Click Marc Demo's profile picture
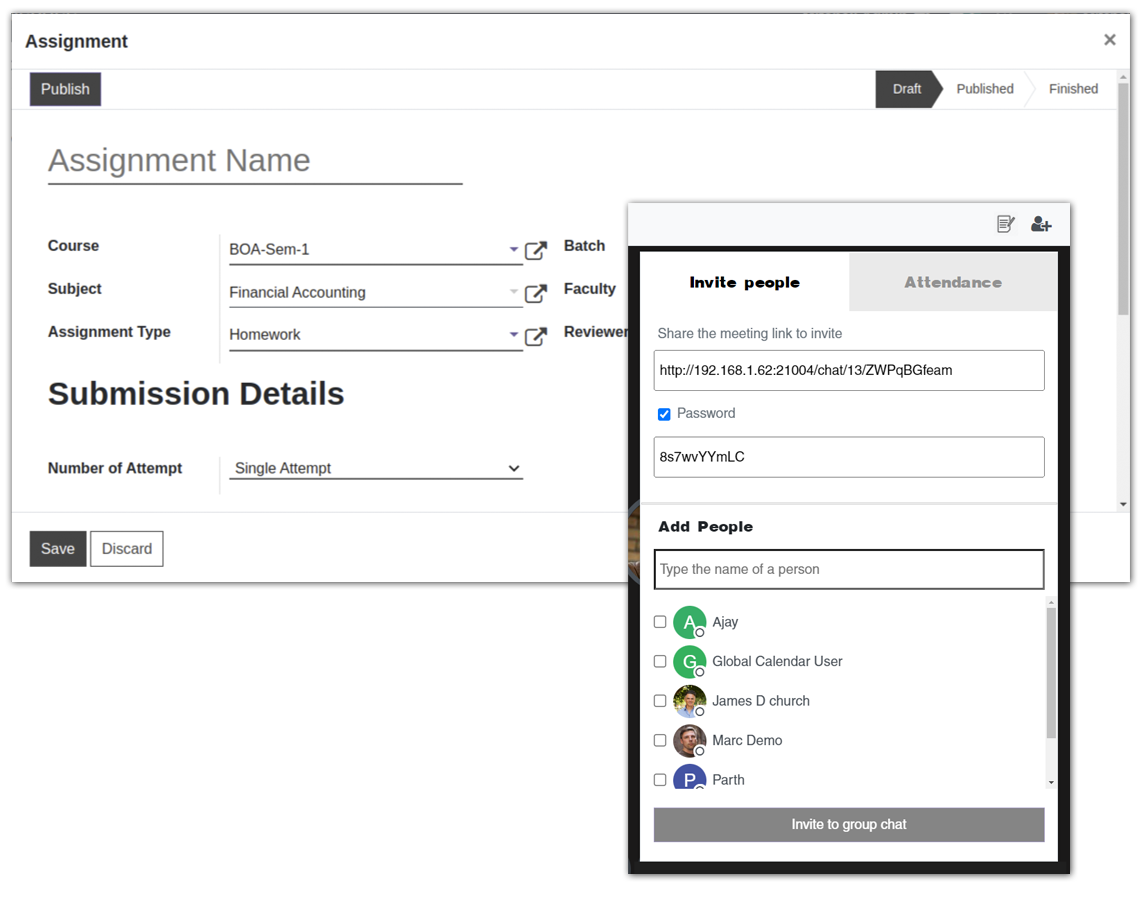This screenshot has width=1140, height=900. point(690,740)
